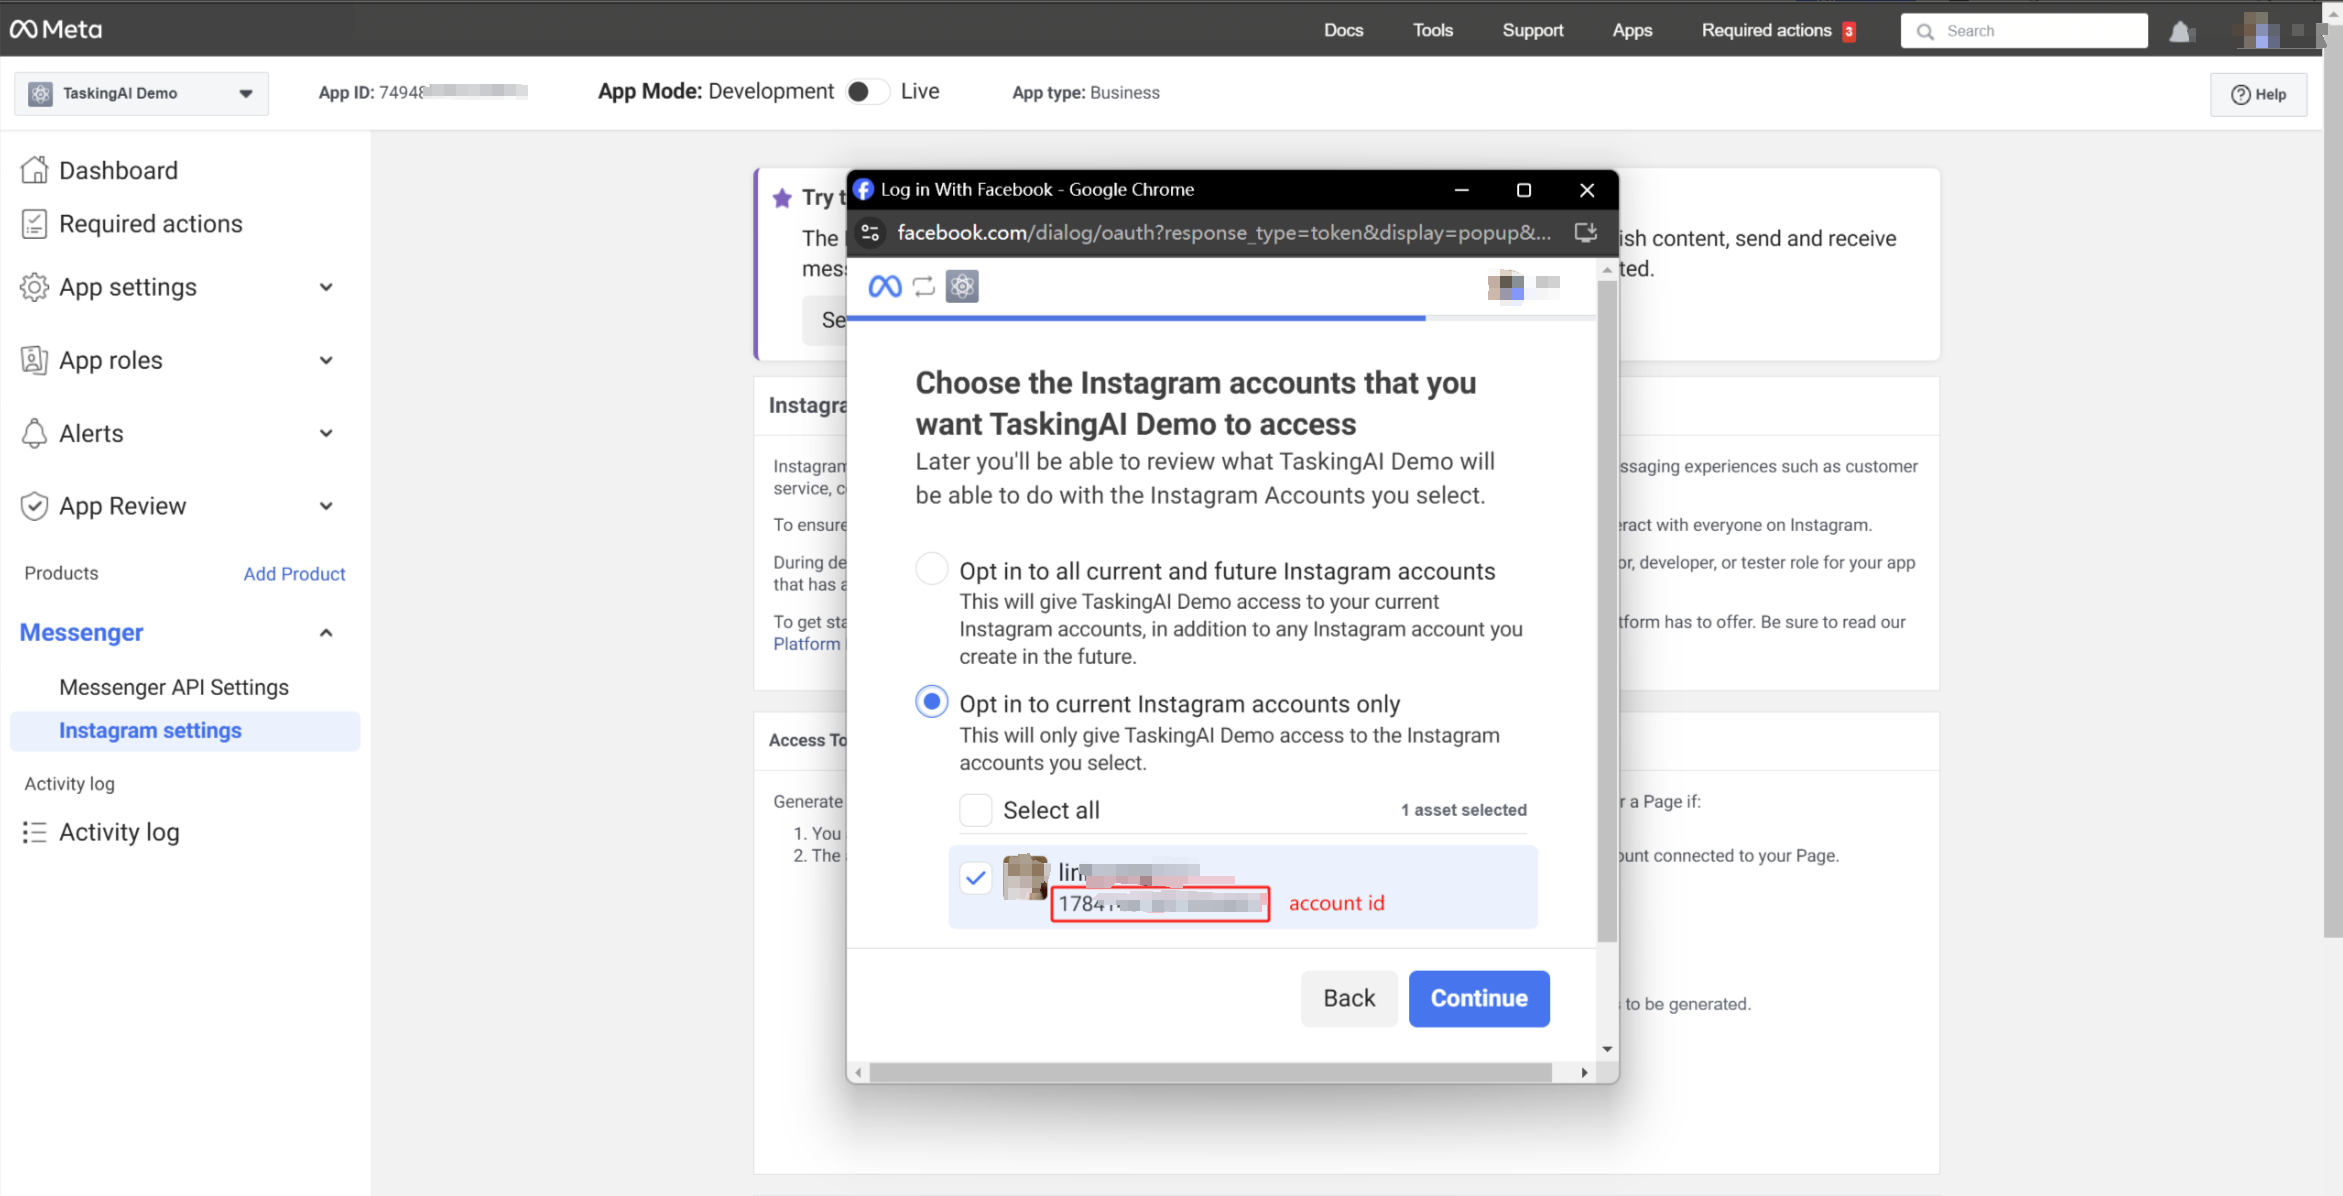Viewport: 2343px width, 1196px height.
Task: Click the purple star icon on the Try card
Action: click(x=782, y=198)
